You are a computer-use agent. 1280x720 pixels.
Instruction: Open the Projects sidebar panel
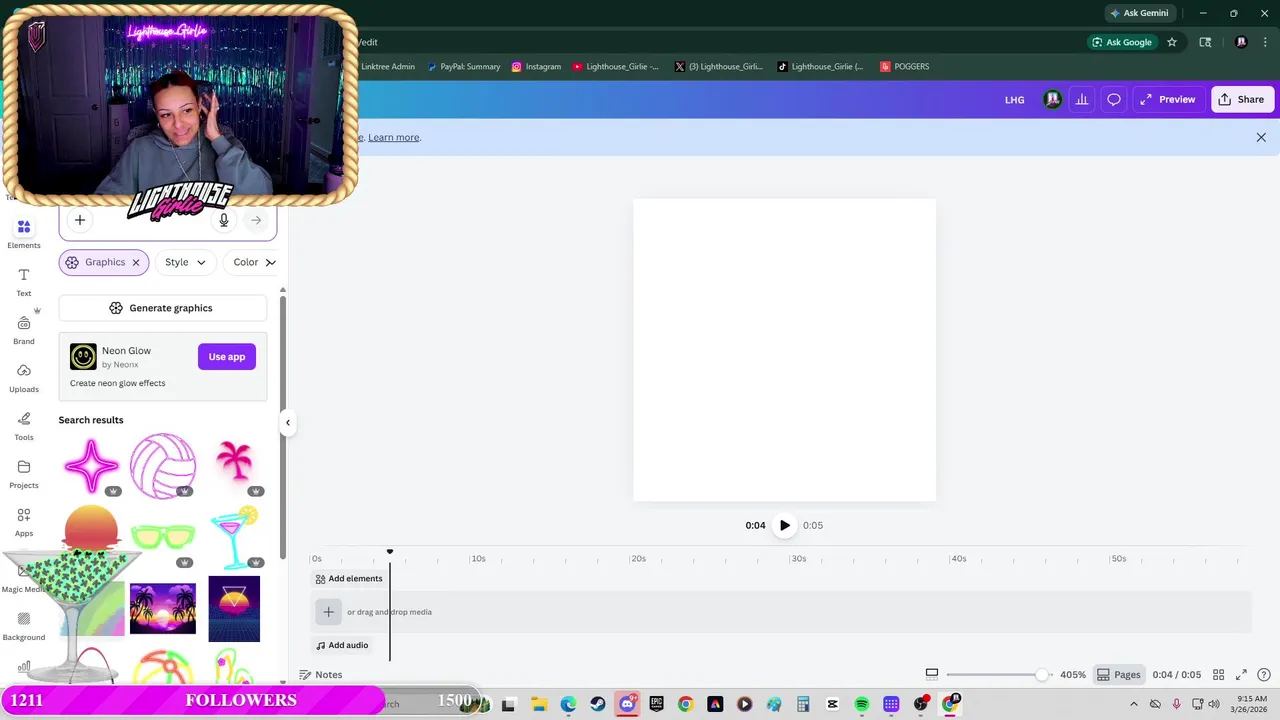pos(24,474)
